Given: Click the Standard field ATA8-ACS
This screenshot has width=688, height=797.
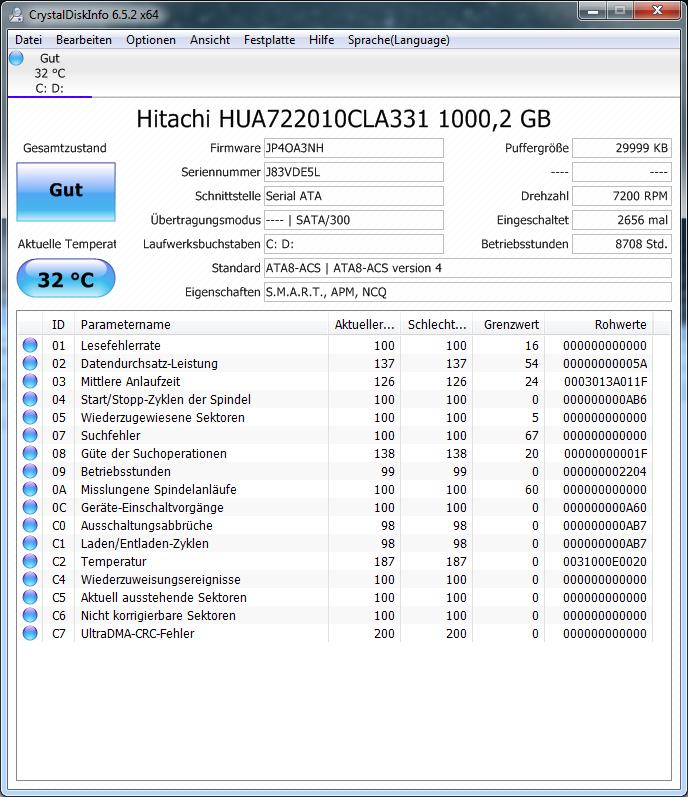Looking at the screenshot, I should (467, 268).
